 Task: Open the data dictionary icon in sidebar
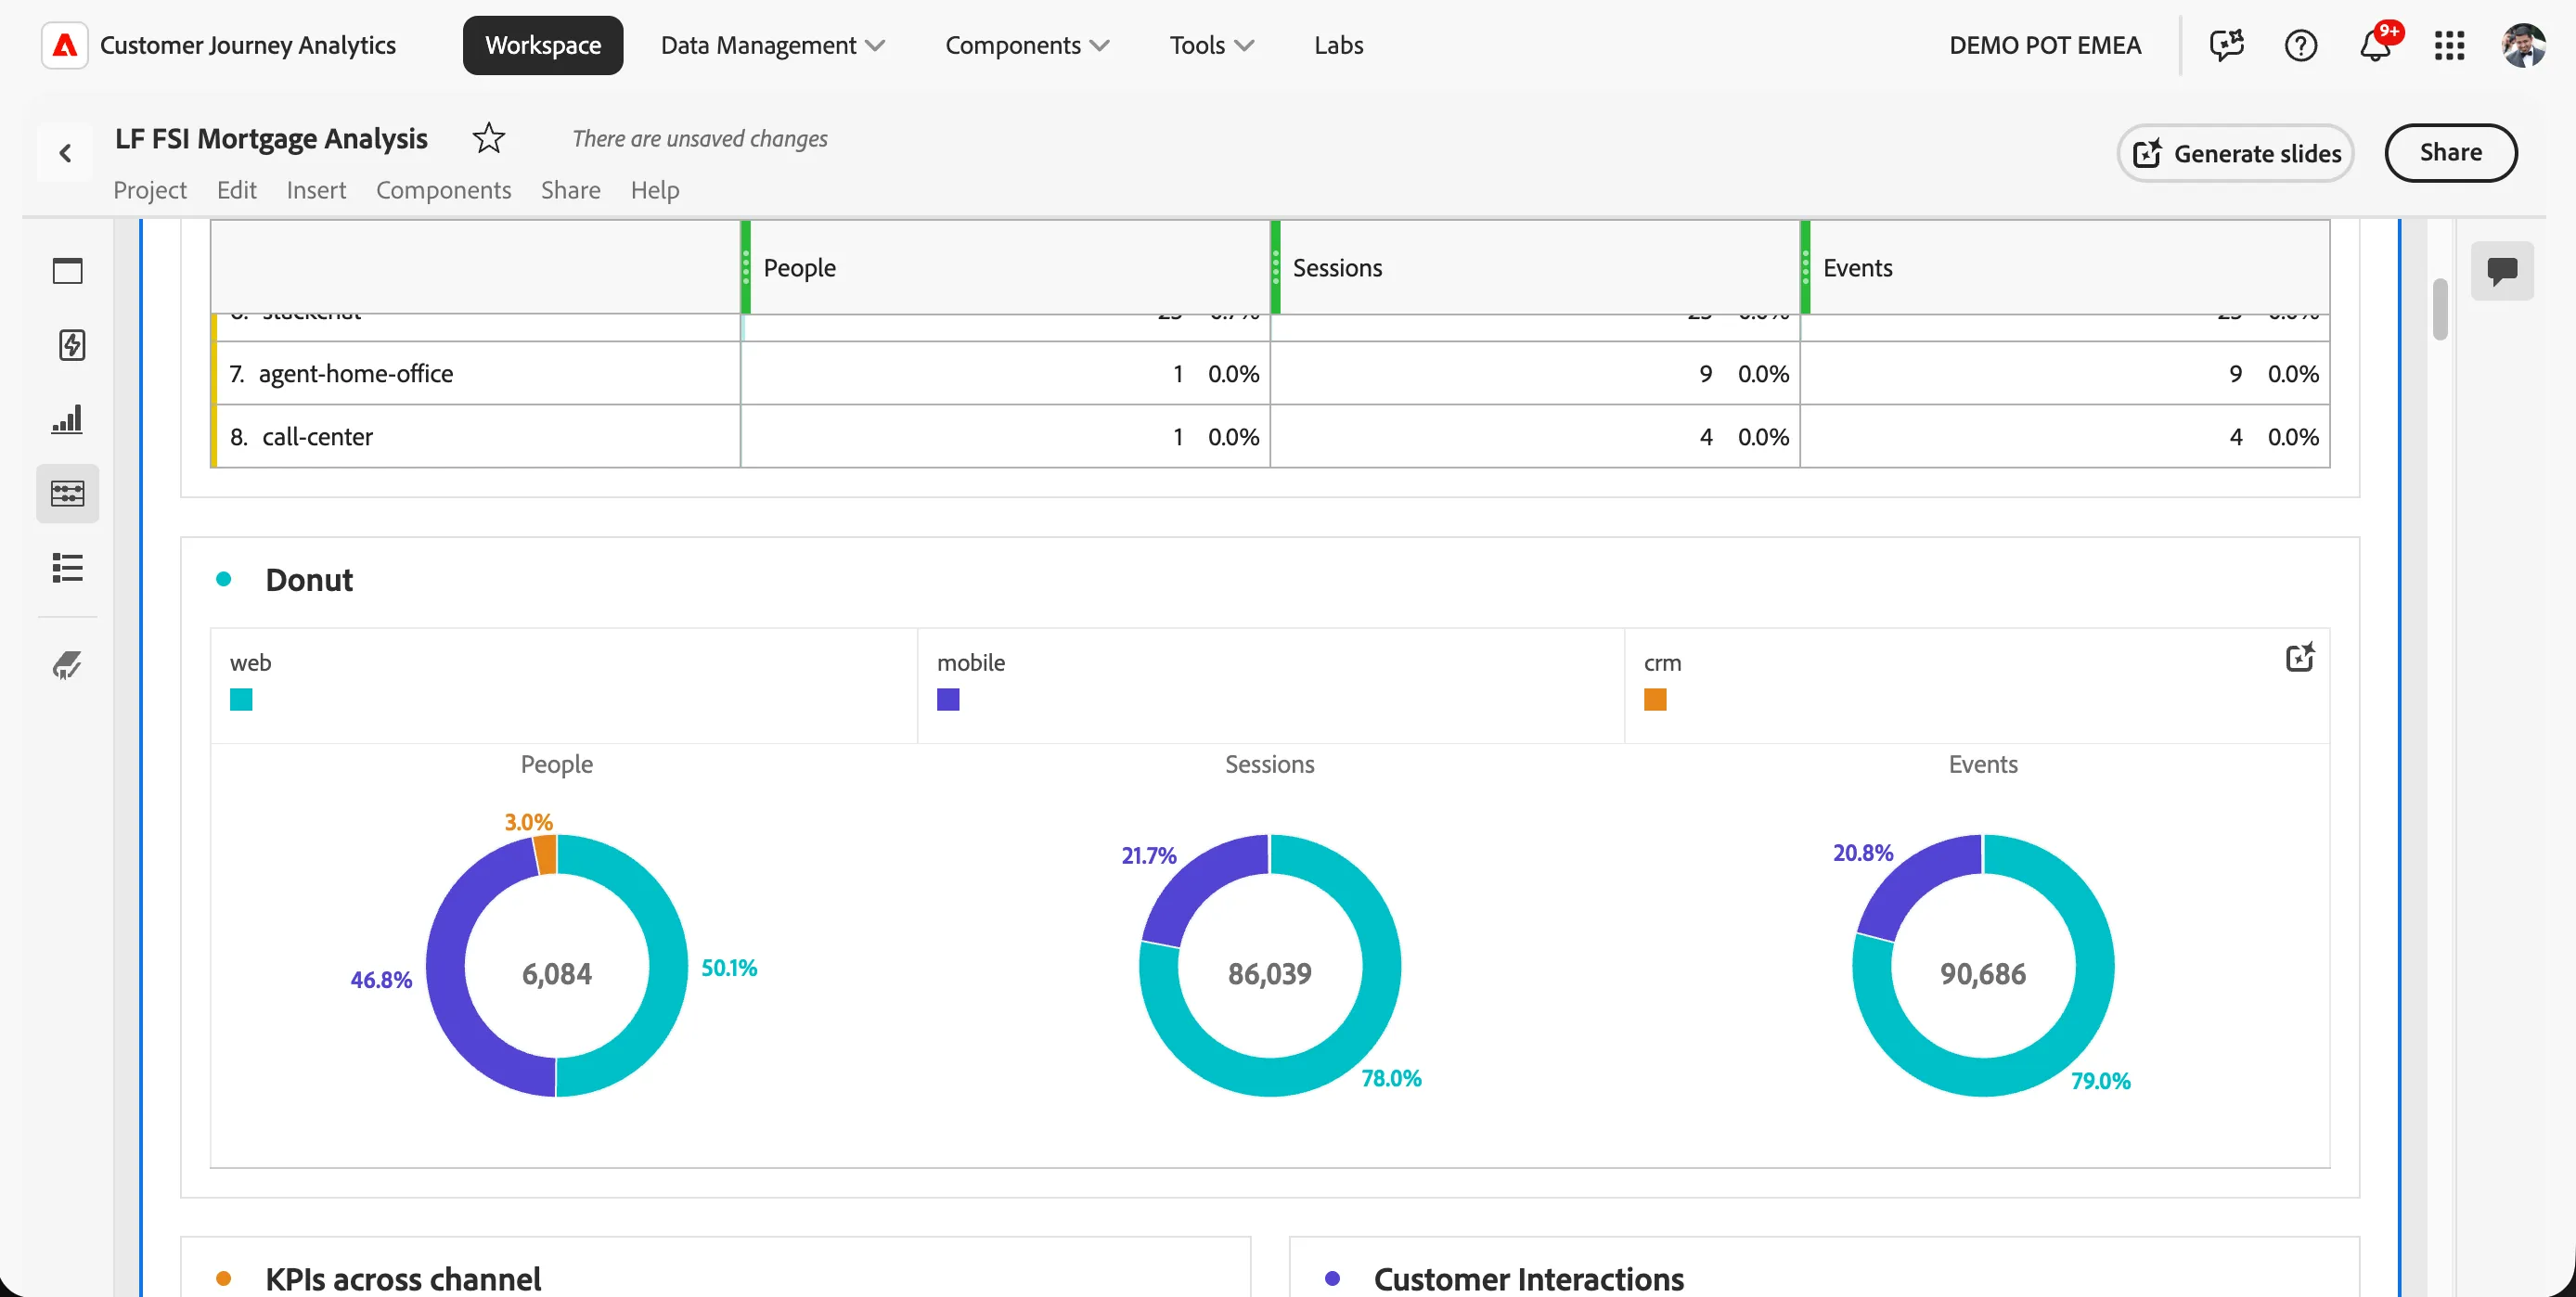68,665
